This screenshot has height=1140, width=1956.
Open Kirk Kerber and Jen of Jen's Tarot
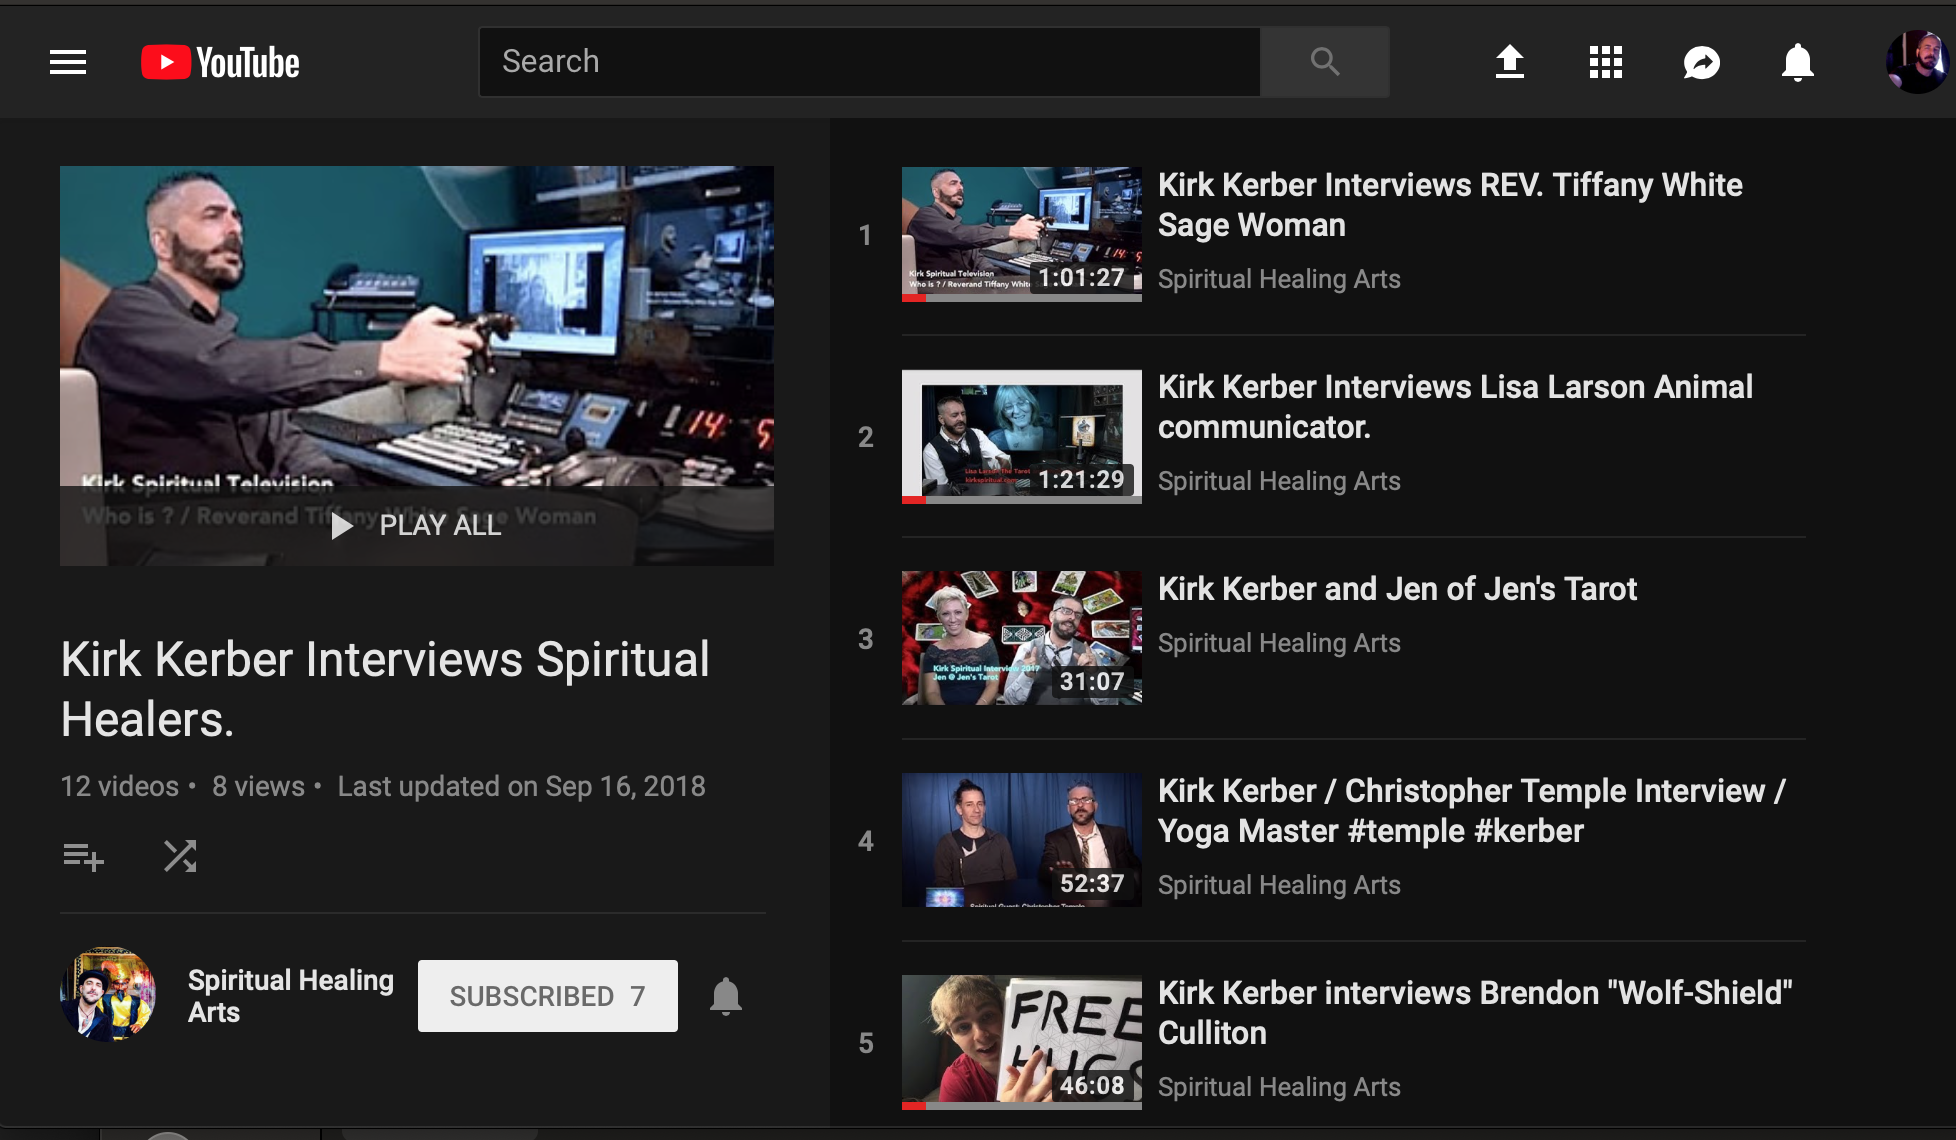(x=1397, y=589)
